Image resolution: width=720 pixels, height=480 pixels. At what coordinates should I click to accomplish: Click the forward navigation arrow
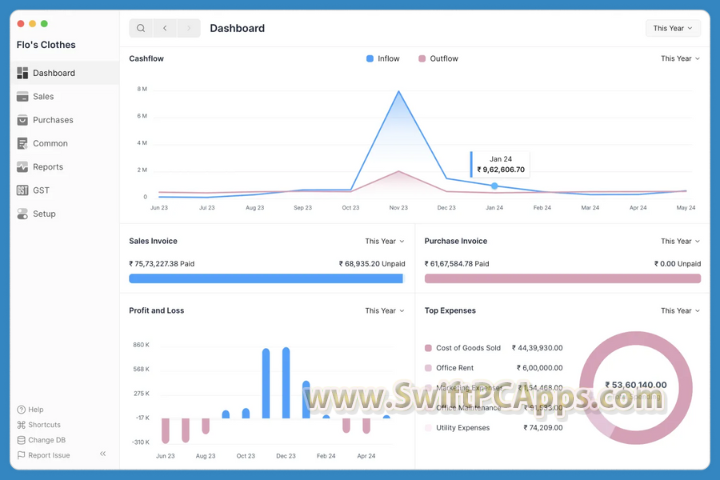pyautogui.click(x=189, y=28)
